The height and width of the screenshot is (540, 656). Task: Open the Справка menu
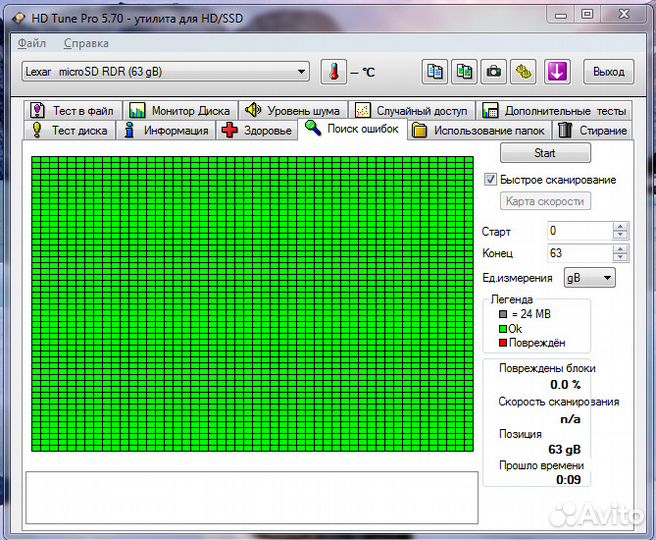[86, 44]
